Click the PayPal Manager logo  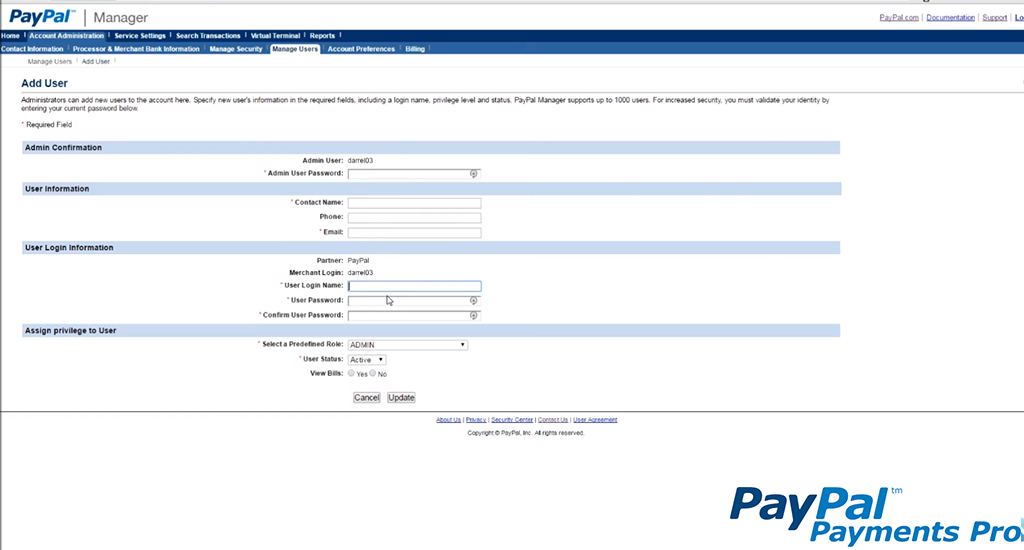[x=78, y=17]
